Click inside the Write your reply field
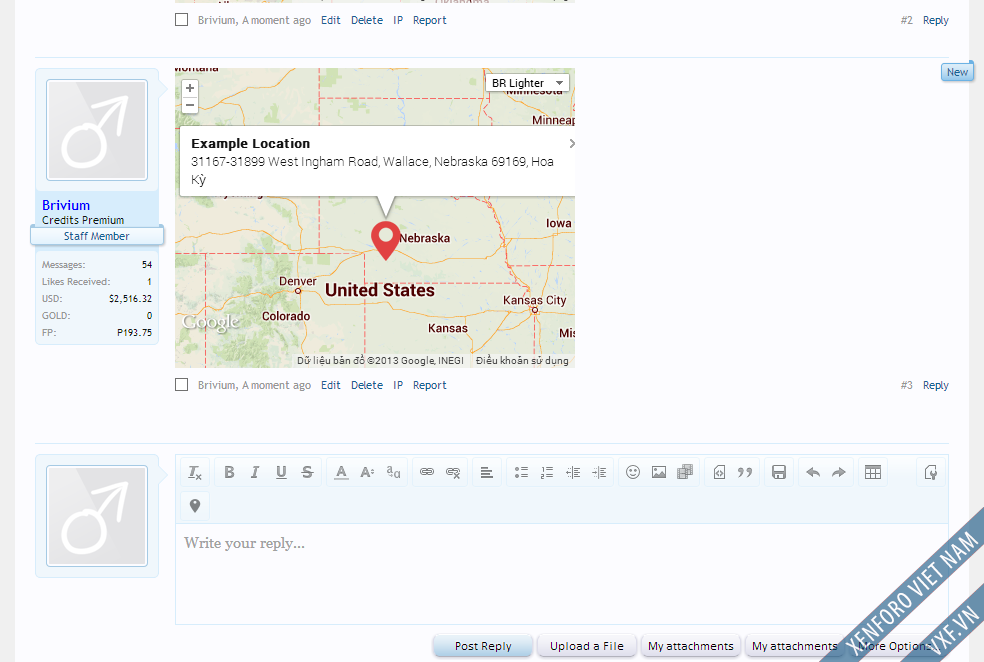Screen dimensions: 984x662 click(562, 574)
